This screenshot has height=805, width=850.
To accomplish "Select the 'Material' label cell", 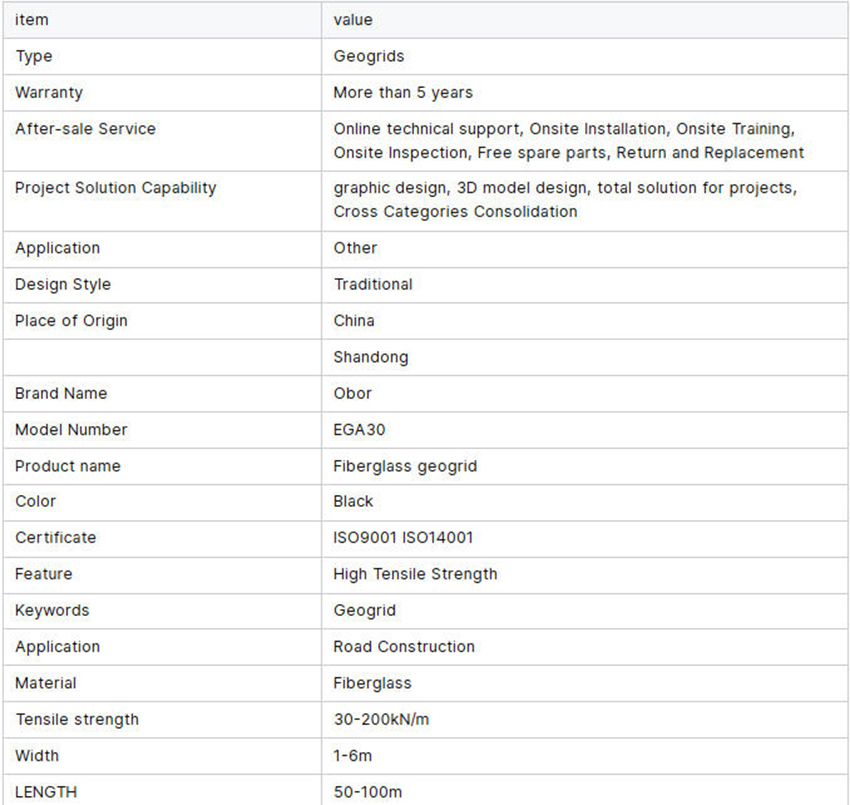I will tap(46, 683).
